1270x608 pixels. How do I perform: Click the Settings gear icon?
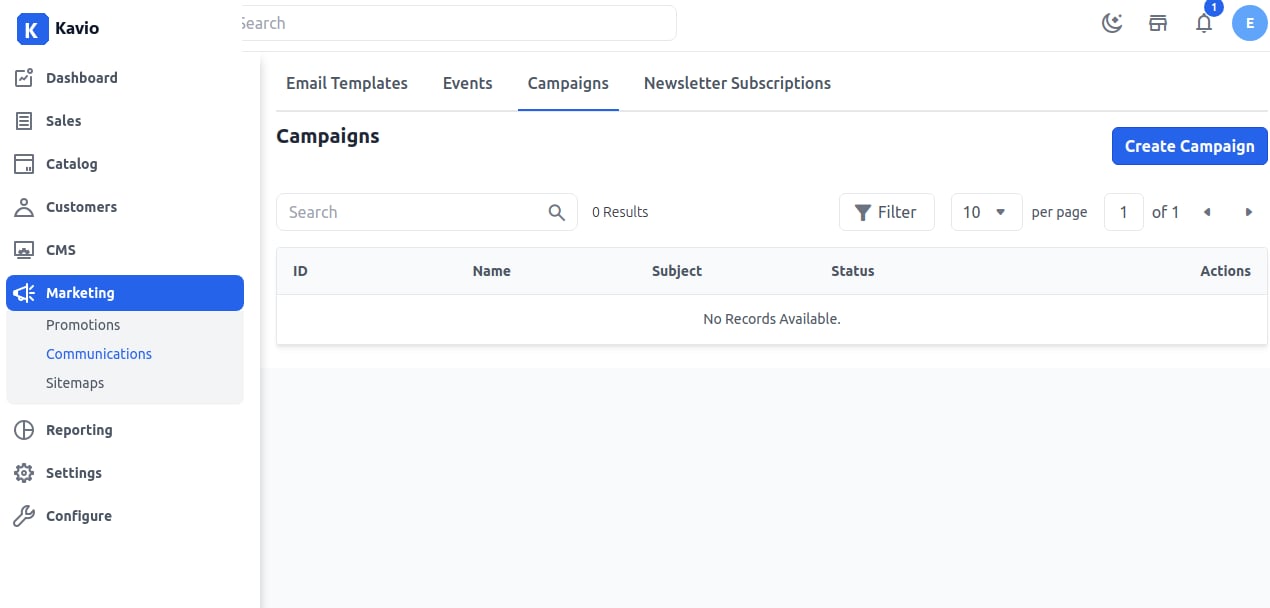click(x=24, y=473)
